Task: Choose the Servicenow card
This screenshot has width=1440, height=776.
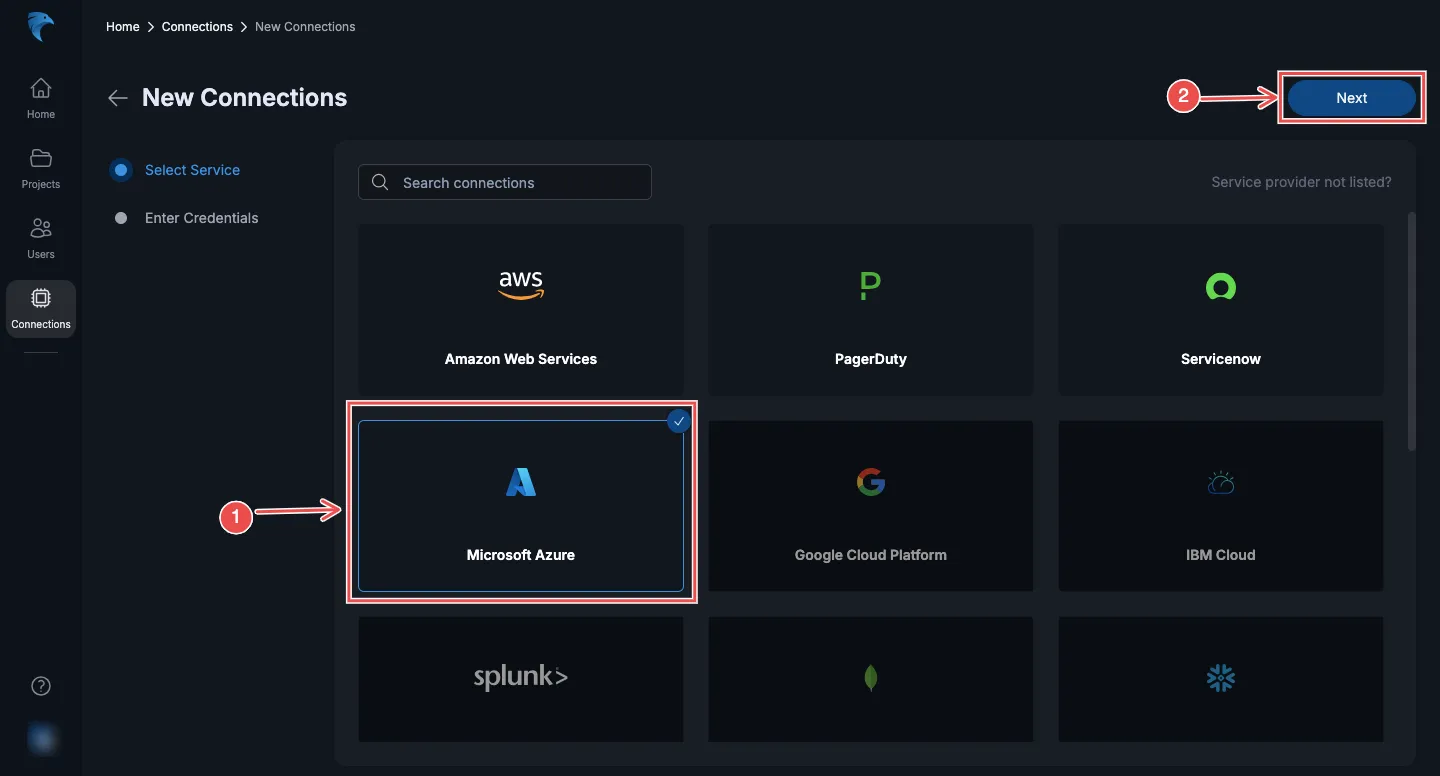Action: point(1221,309)
